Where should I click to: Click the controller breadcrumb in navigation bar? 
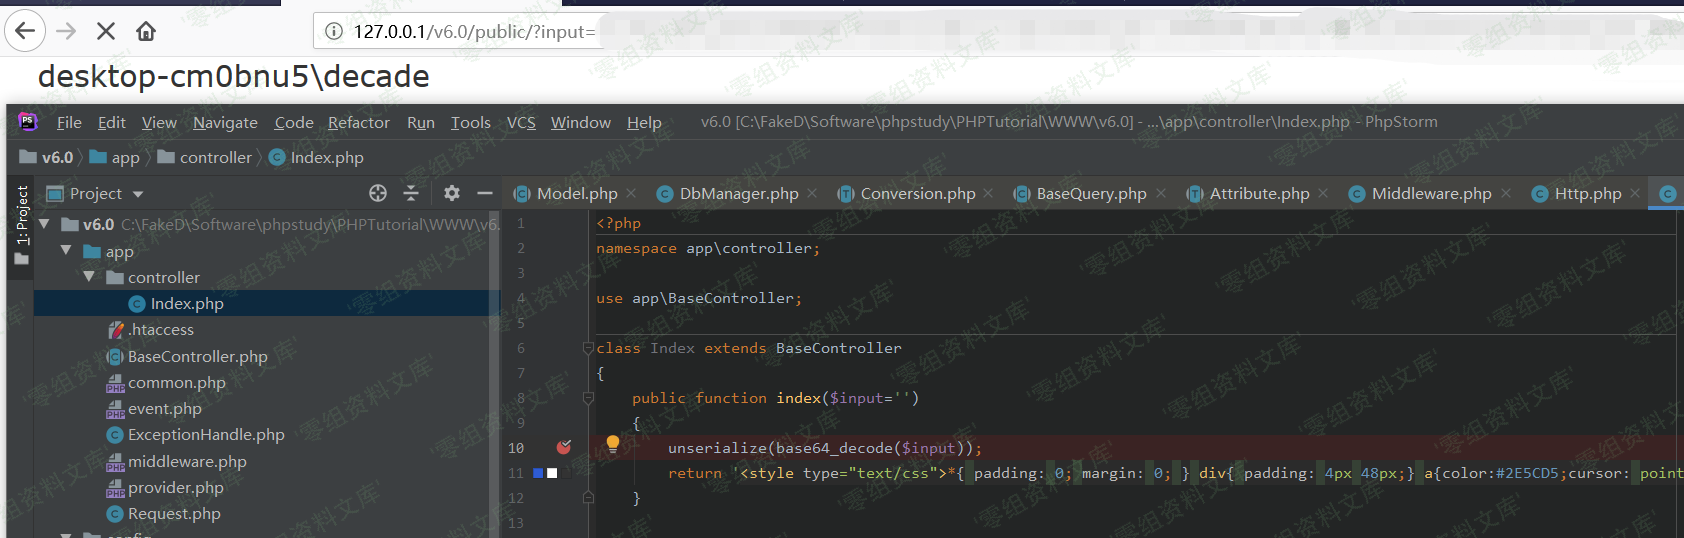coord(215,158)
